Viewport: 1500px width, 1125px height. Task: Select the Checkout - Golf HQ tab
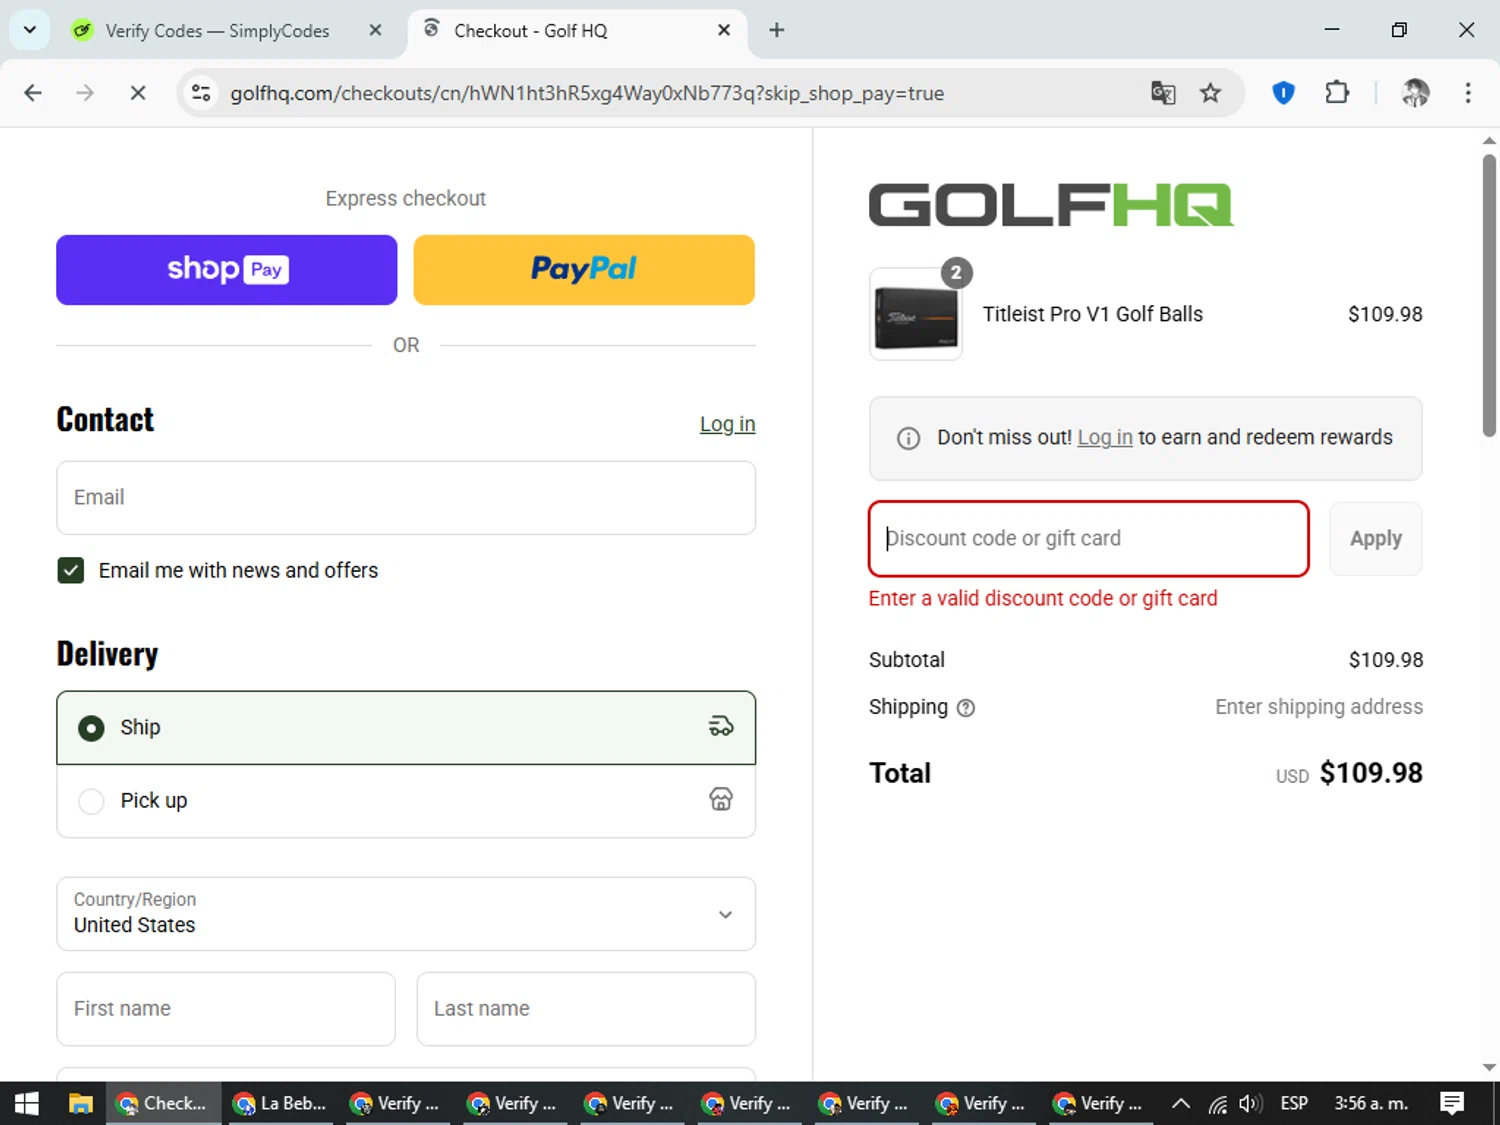click(x=577, y=30)
